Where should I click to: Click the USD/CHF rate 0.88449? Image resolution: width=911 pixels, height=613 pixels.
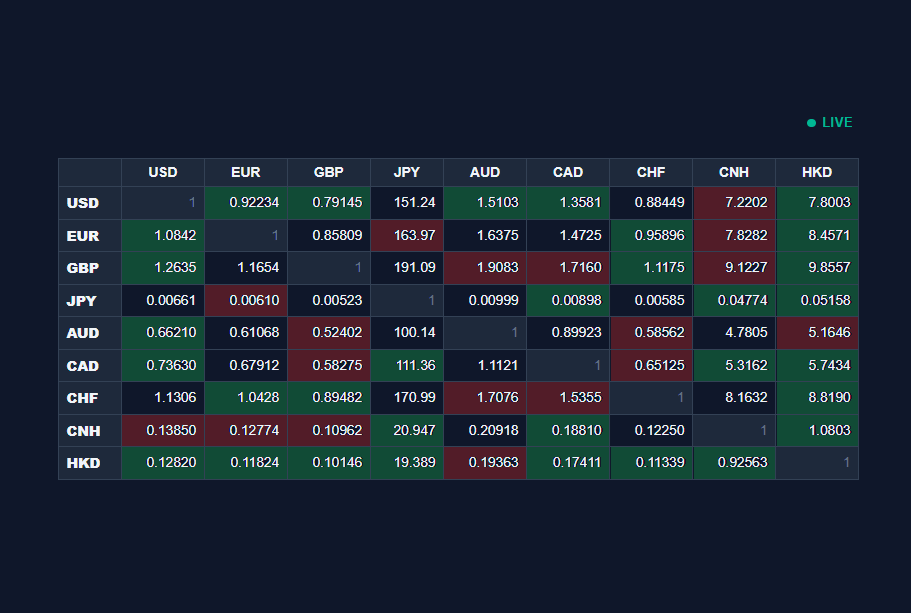651,203
